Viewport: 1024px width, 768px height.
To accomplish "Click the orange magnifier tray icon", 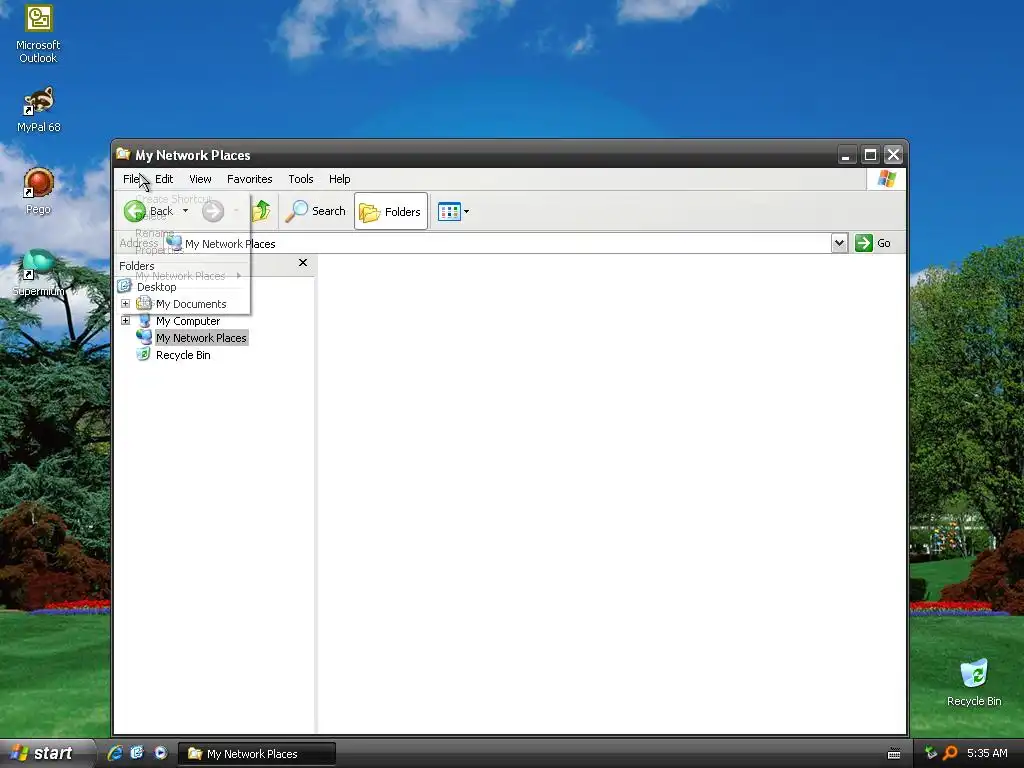I will pos(950,753).
